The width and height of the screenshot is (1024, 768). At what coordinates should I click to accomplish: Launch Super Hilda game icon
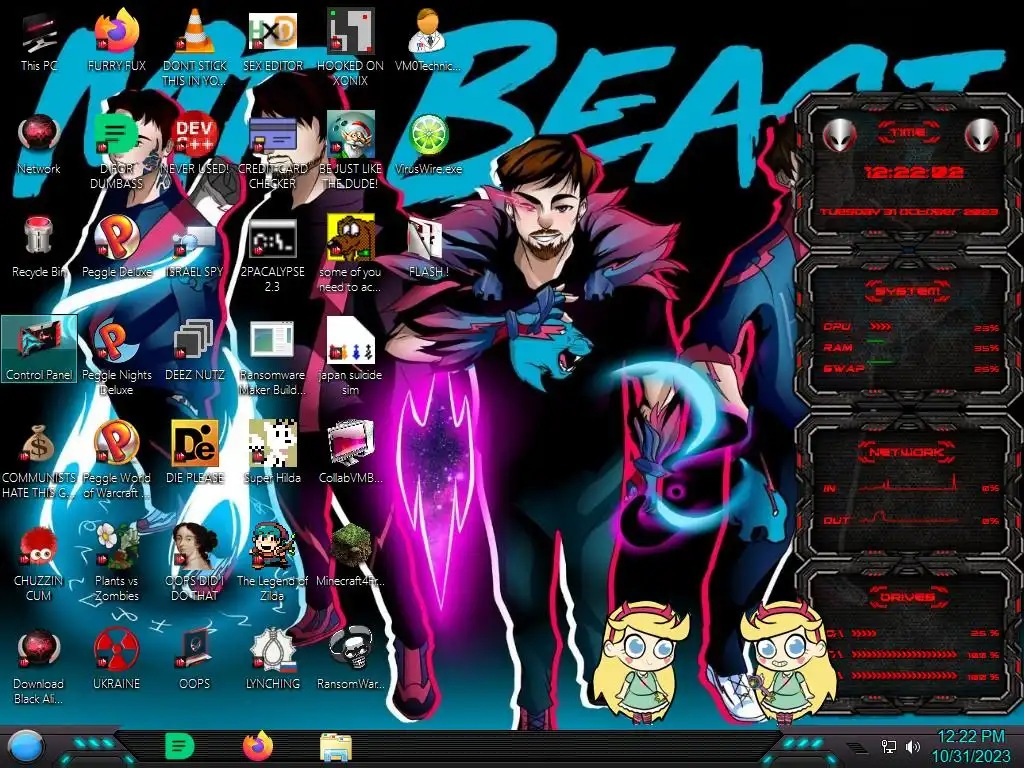coord(272,453)
